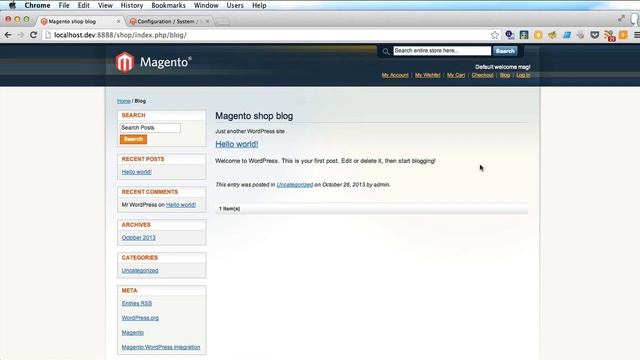Click the Pocket extension icon

[x=595, y=35]
